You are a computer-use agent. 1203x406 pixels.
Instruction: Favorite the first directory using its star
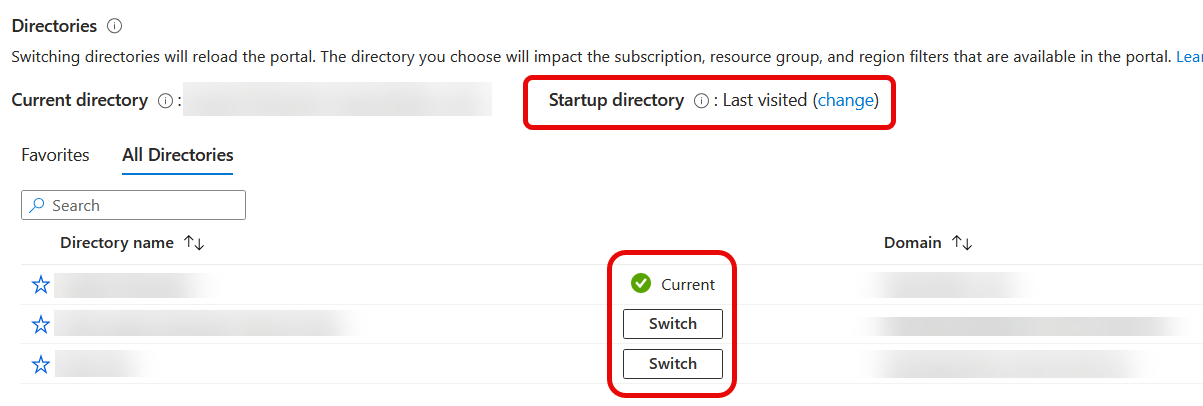pos(41,285)
